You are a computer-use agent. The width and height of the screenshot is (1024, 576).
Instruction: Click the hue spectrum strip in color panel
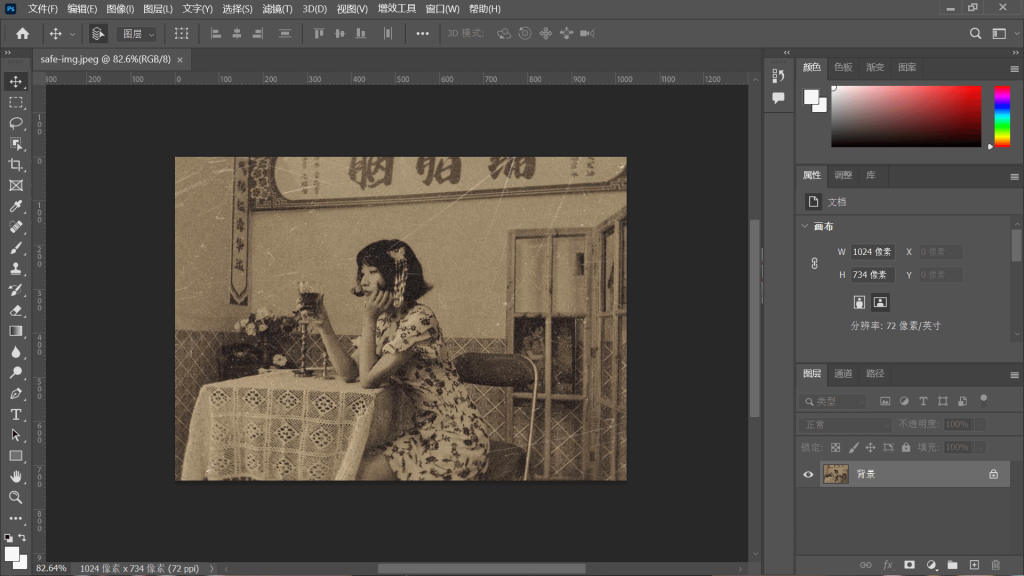pyautogui.click(x=1001, y=116)
